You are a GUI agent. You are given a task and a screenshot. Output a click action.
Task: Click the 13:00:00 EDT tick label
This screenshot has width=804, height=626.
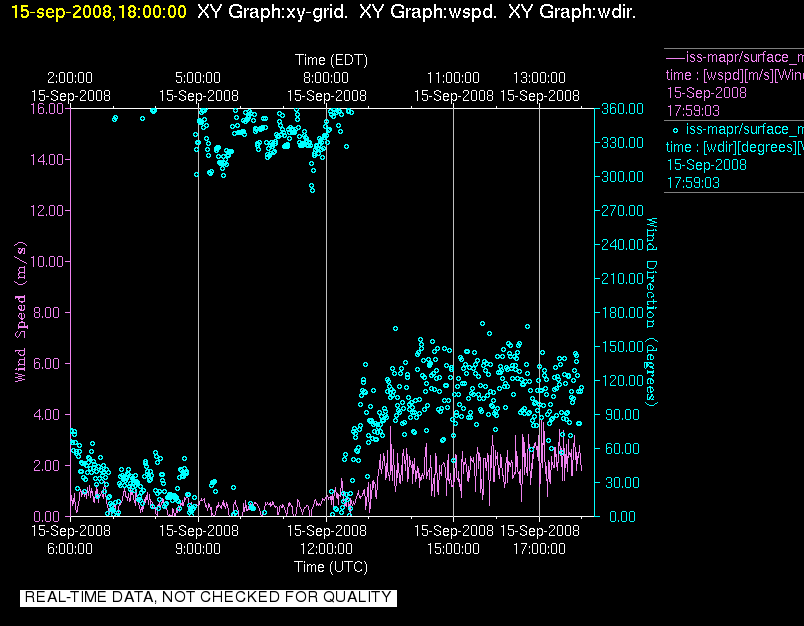[539, 78]
